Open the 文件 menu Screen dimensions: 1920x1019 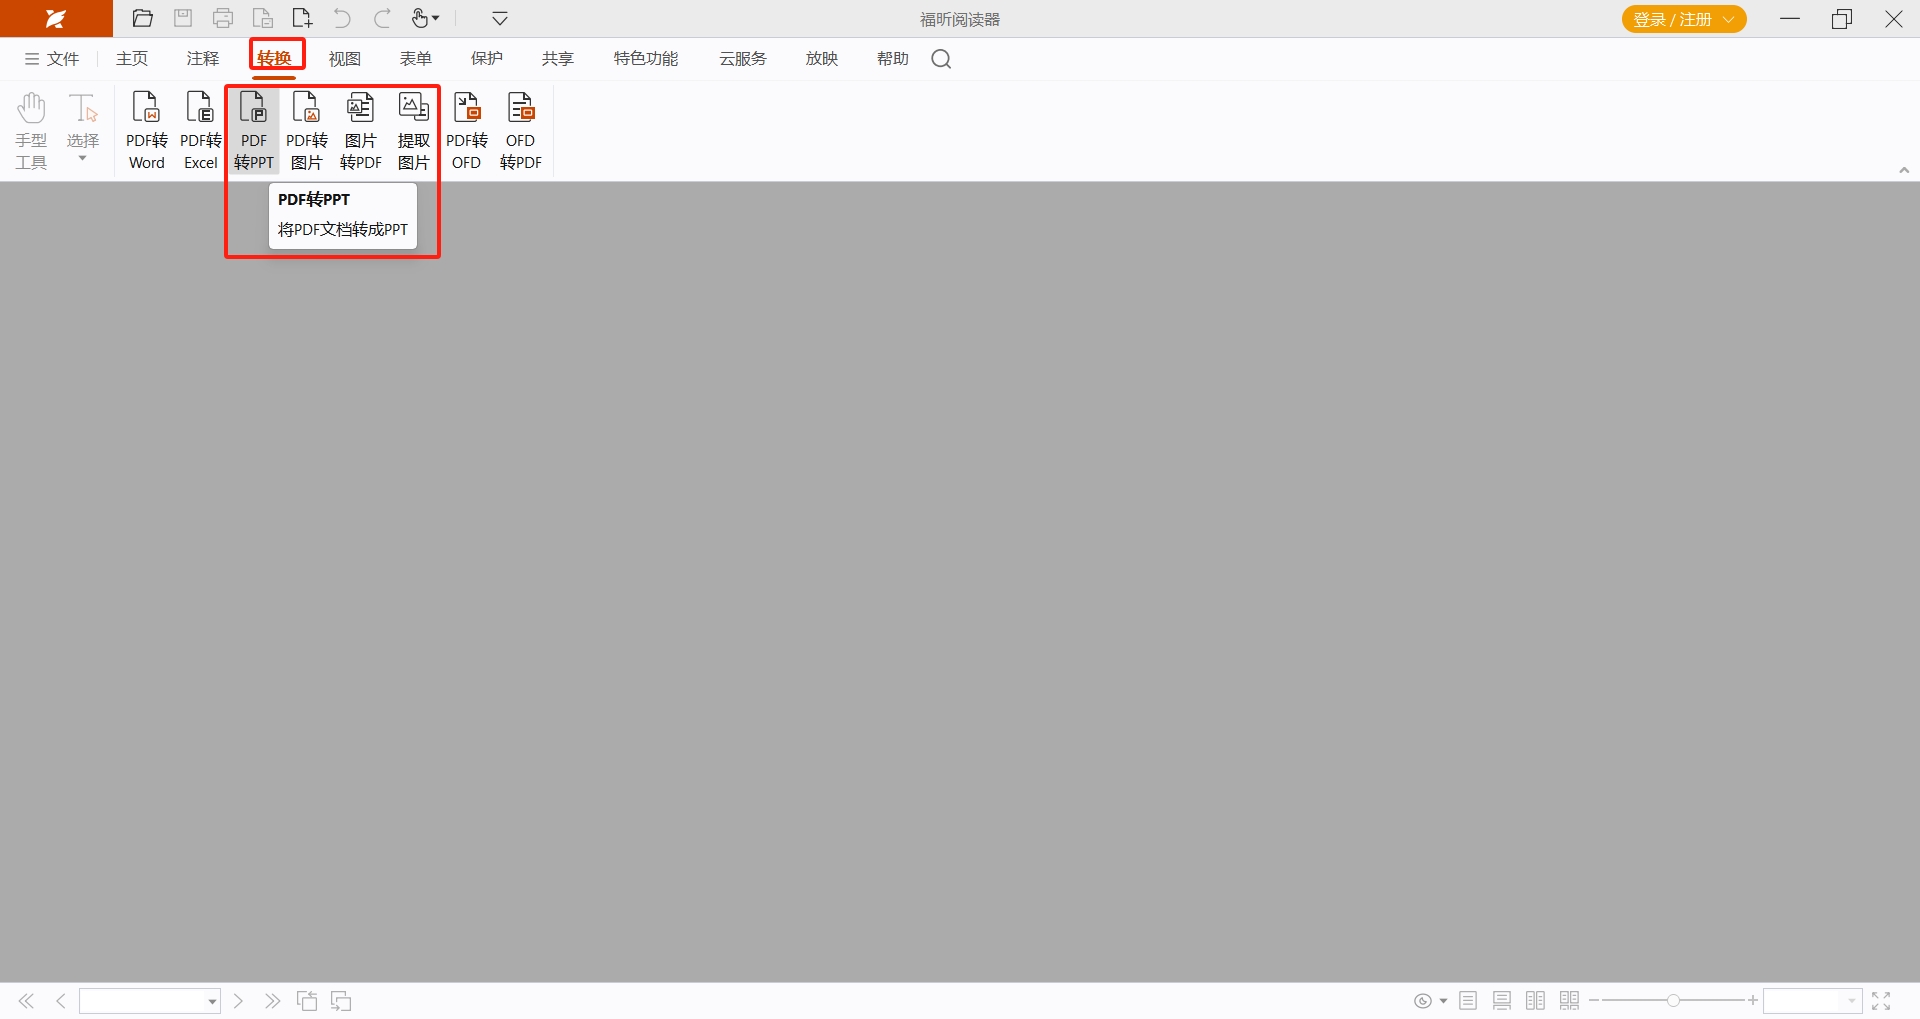pyautogui.click(x=52, y=59)
